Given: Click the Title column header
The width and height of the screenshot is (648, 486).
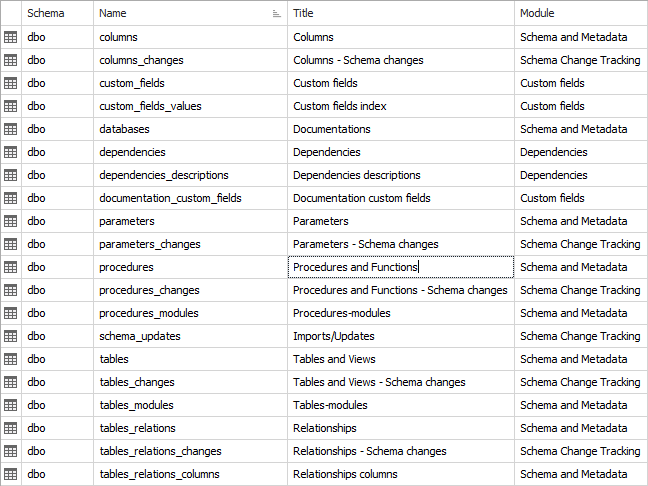Looking at the screenshot, I should [400, 13].
